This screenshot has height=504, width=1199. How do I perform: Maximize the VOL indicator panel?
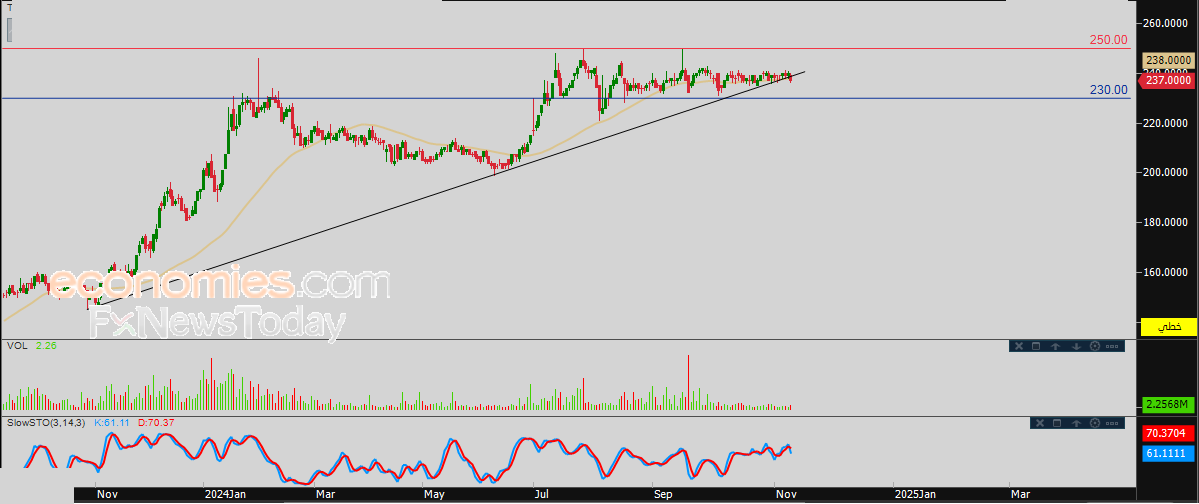[1036, 346]
